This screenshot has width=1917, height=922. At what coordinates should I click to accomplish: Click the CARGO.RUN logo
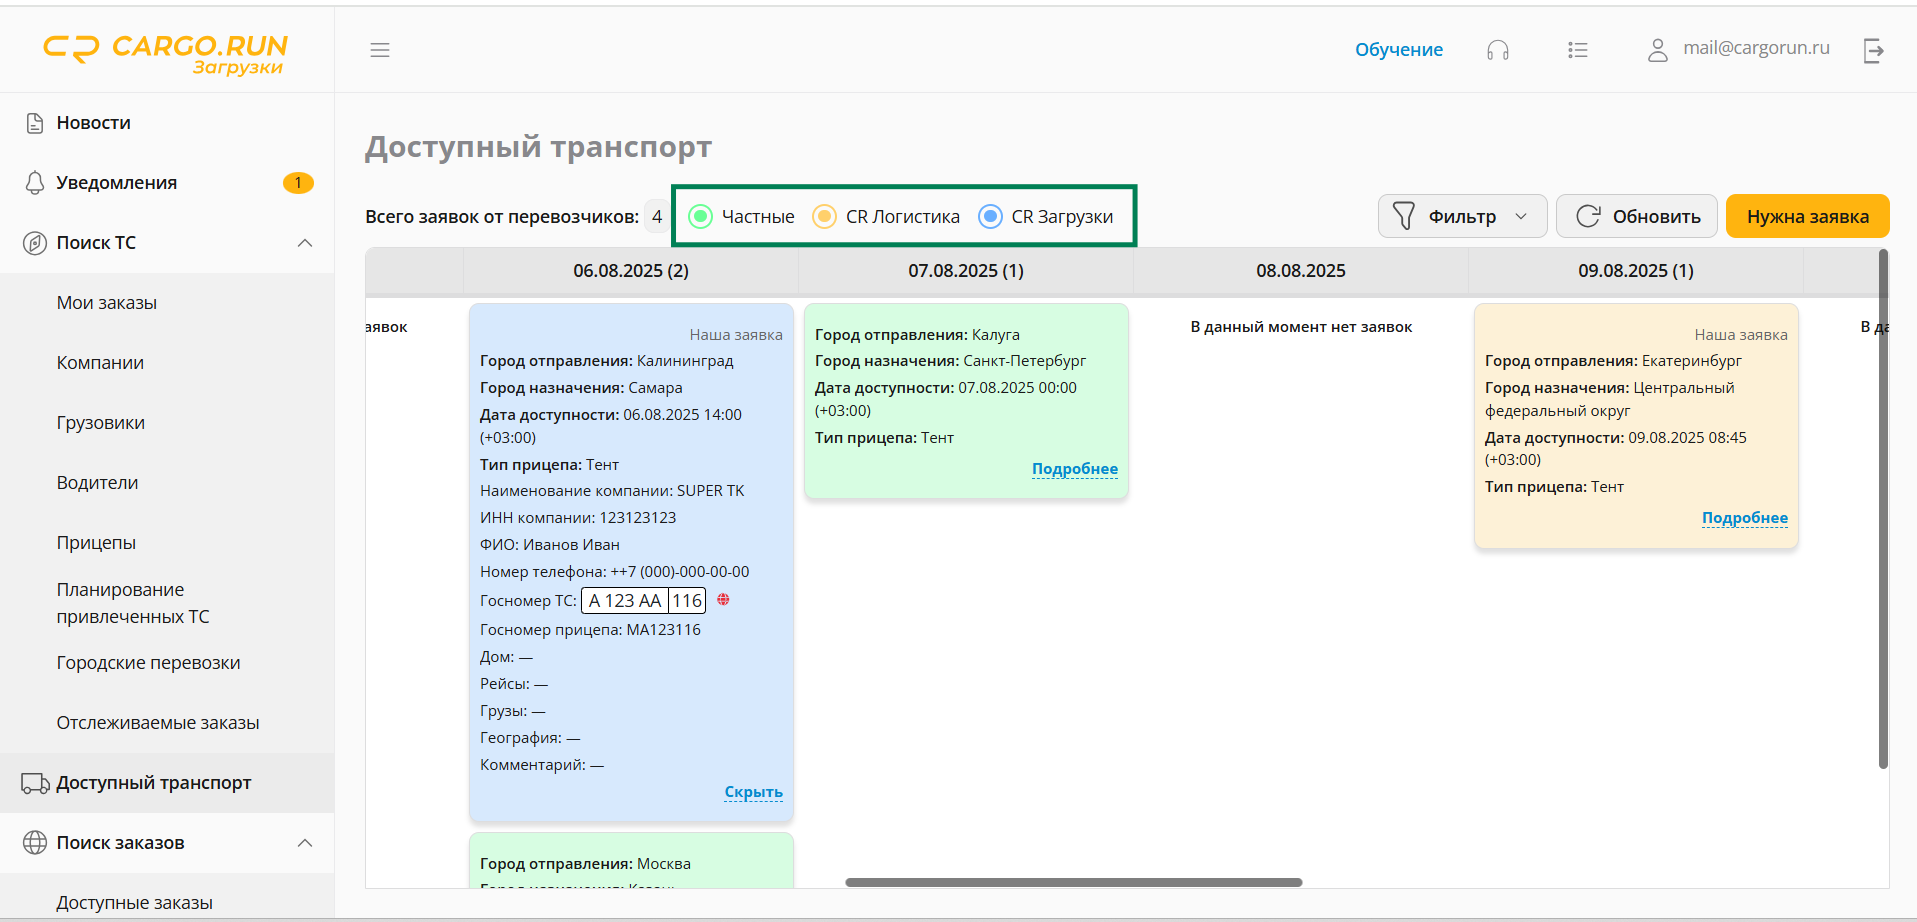(x=166, y=52)
